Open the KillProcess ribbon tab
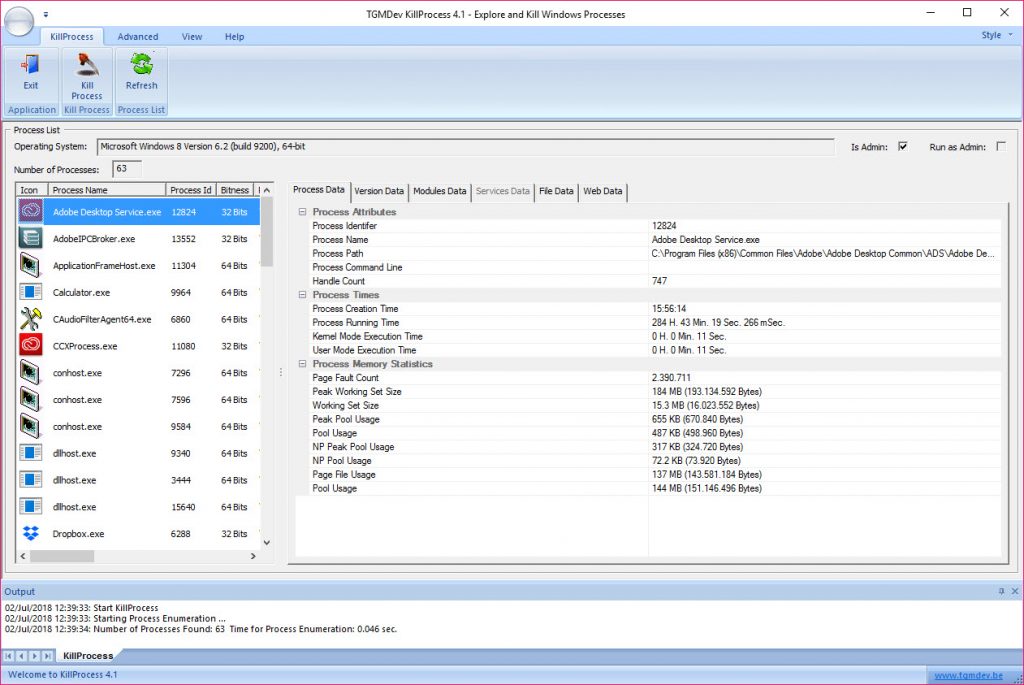Viewport: 1024px width, 685px height. point(72,37)
